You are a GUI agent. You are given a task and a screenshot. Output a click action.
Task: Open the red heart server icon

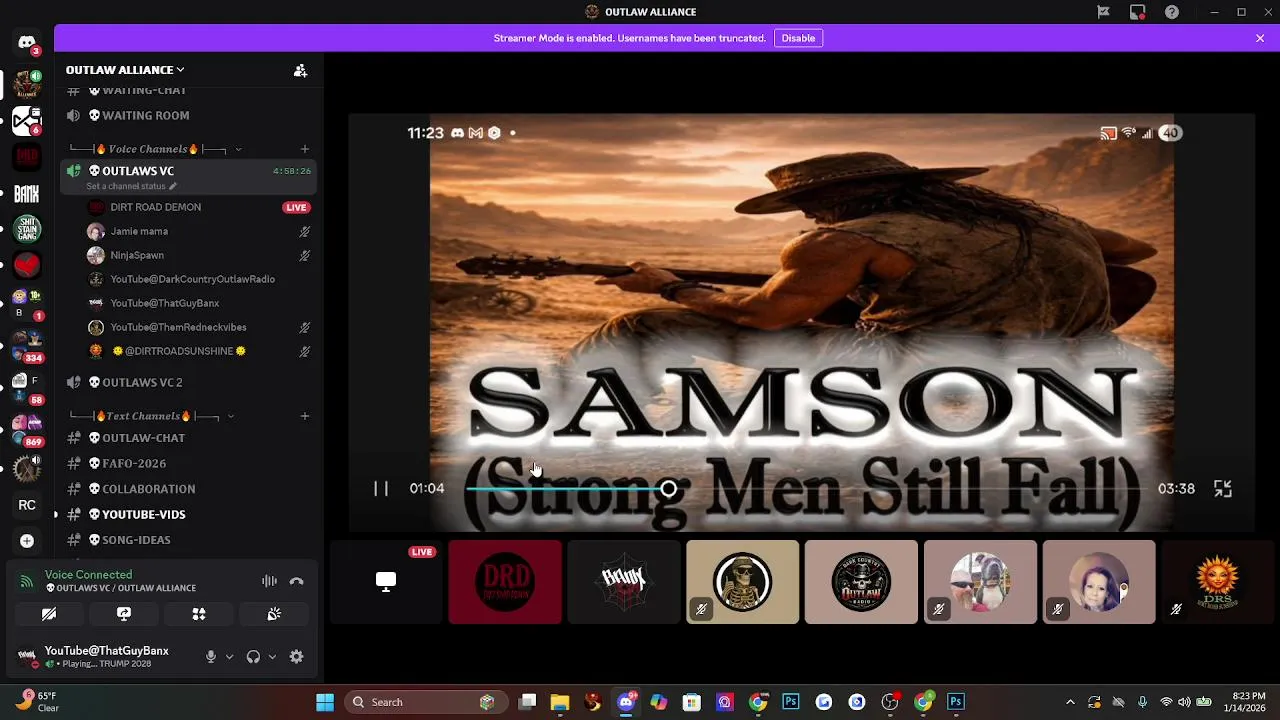[27, 265]
